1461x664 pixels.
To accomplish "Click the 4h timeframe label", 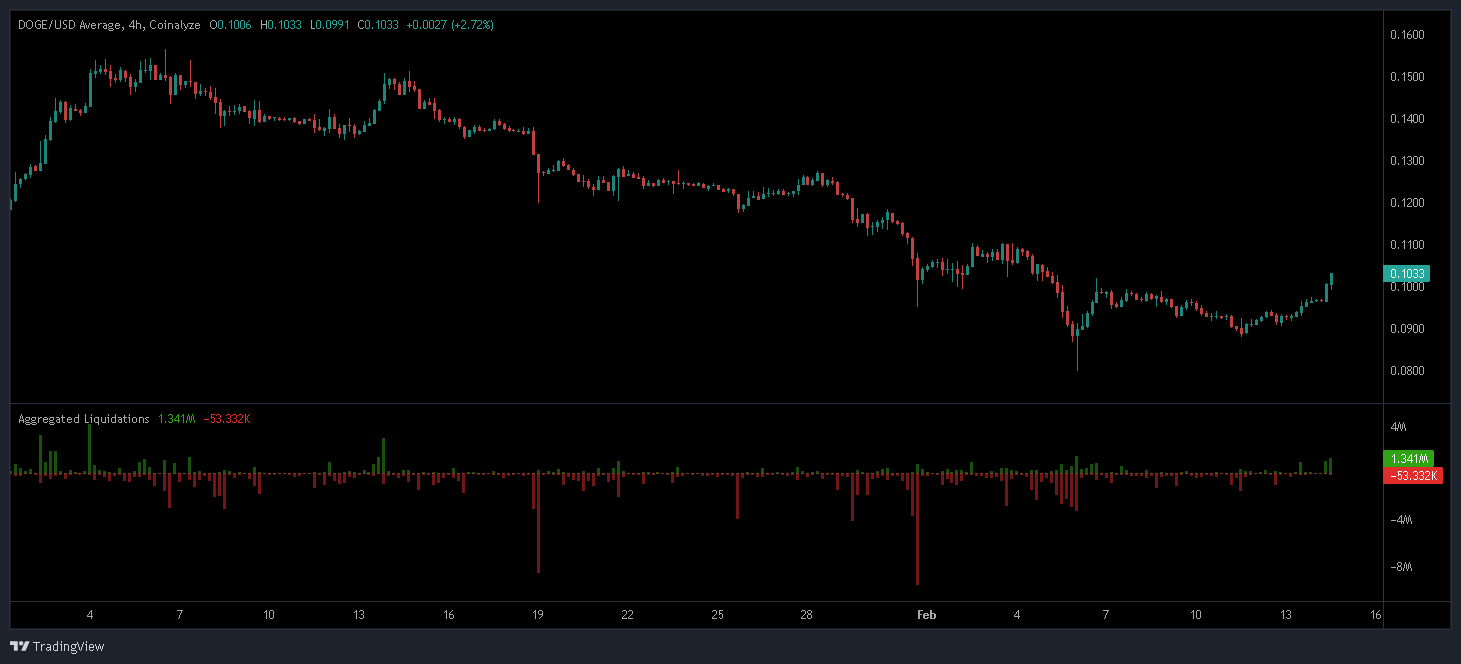I will pos(133,22).
